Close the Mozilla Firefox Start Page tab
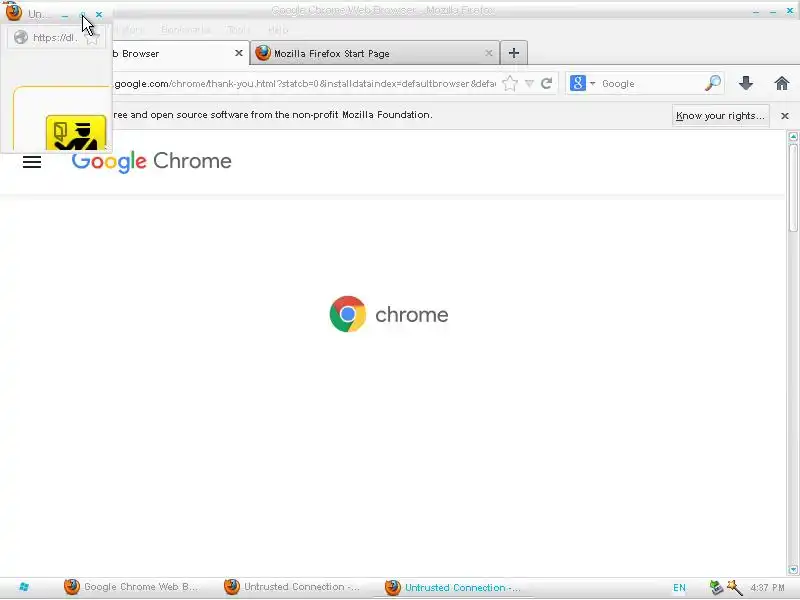Screen dimensions: 800x600 pyautogui.click(x=489, y=53)
